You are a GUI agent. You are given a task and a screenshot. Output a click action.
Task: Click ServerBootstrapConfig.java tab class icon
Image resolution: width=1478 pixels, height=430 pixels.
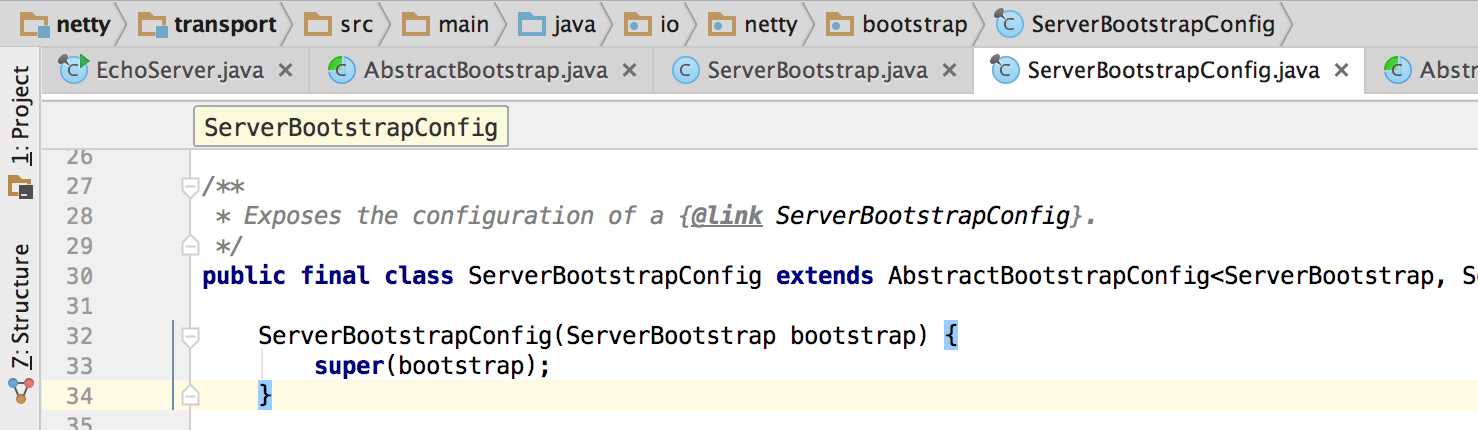[x=1003, y=69]
